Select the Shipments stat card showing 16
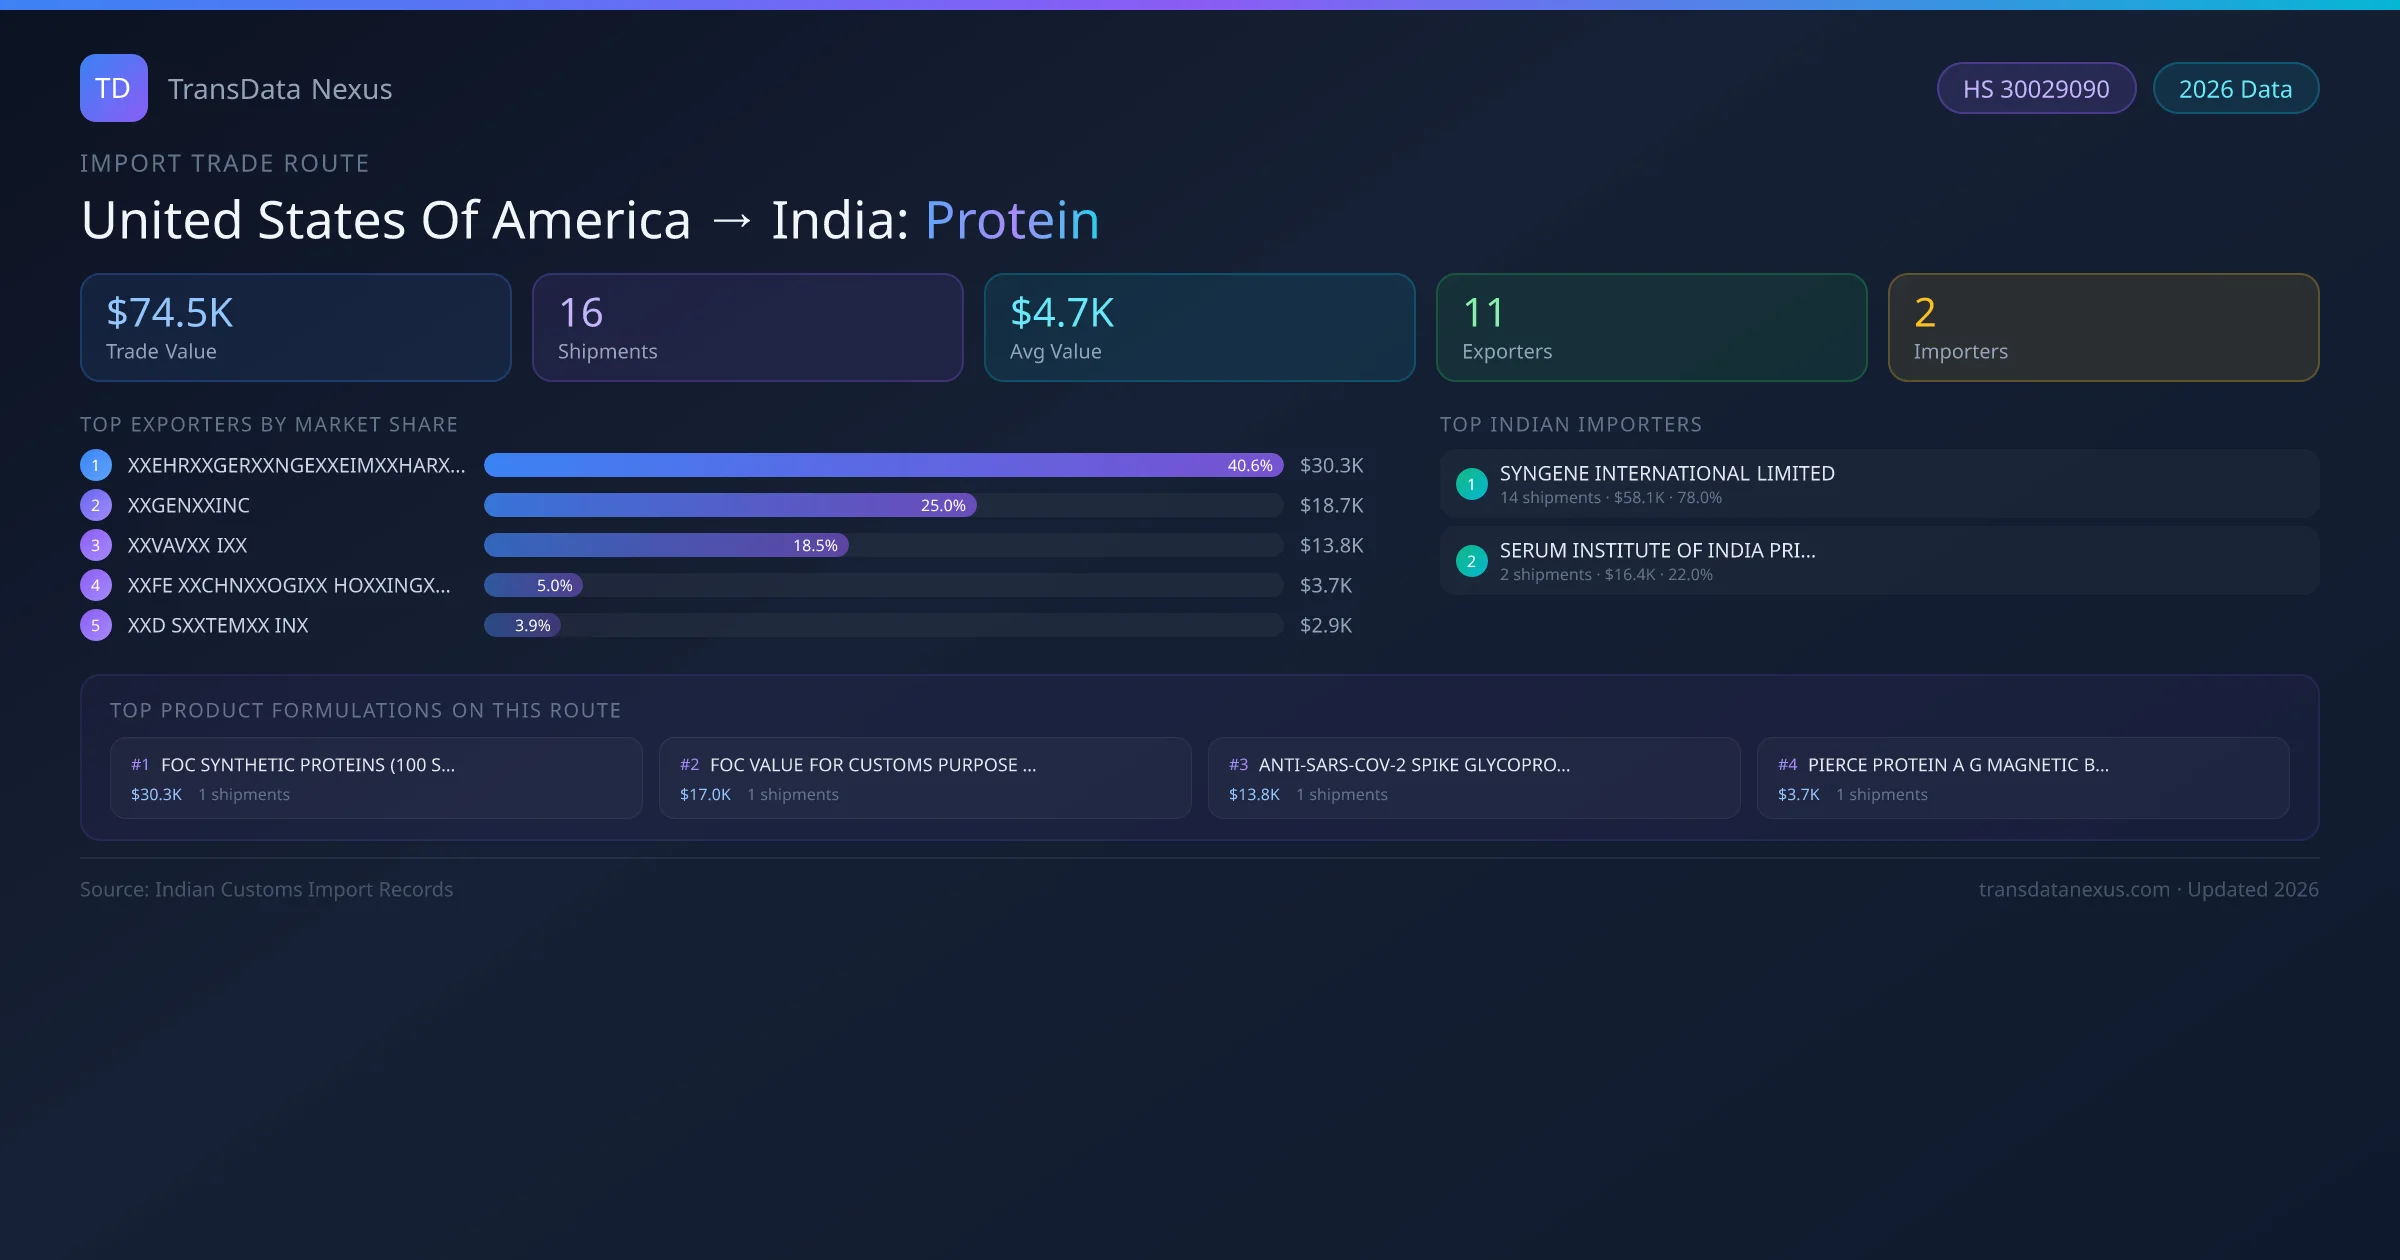Viewport: 2400px width, 1260px height. tap(747, 327)
